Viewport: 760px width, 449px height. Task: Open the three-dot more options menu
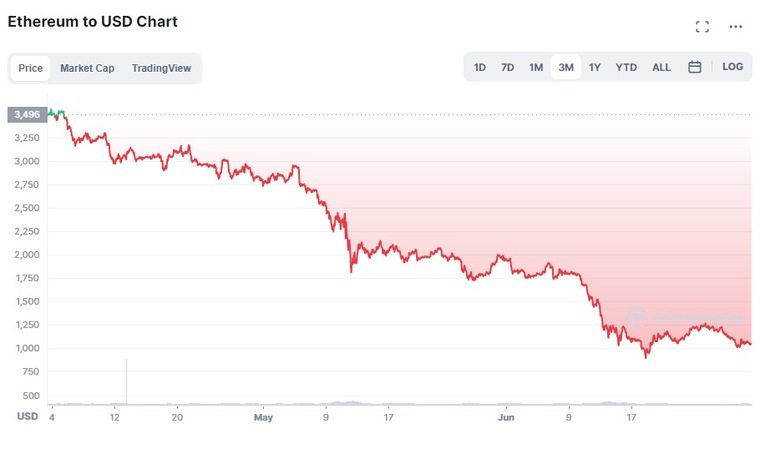click(x=735, y=27)
